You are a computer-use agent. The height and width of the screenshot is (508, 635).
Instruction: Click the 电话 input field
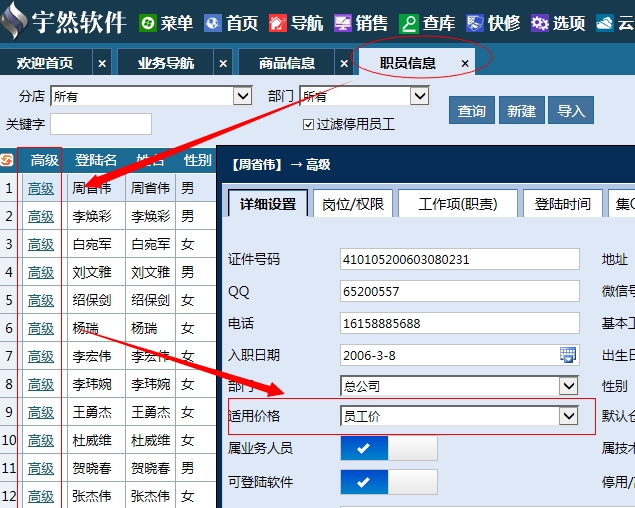[x=460, y=323]
